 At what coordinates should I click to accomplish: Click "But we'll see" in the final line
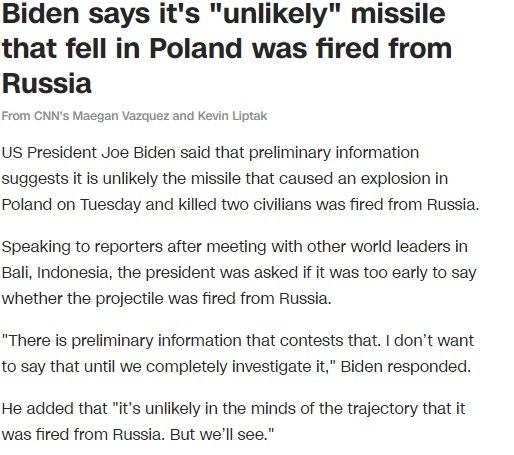pos(219,435)
